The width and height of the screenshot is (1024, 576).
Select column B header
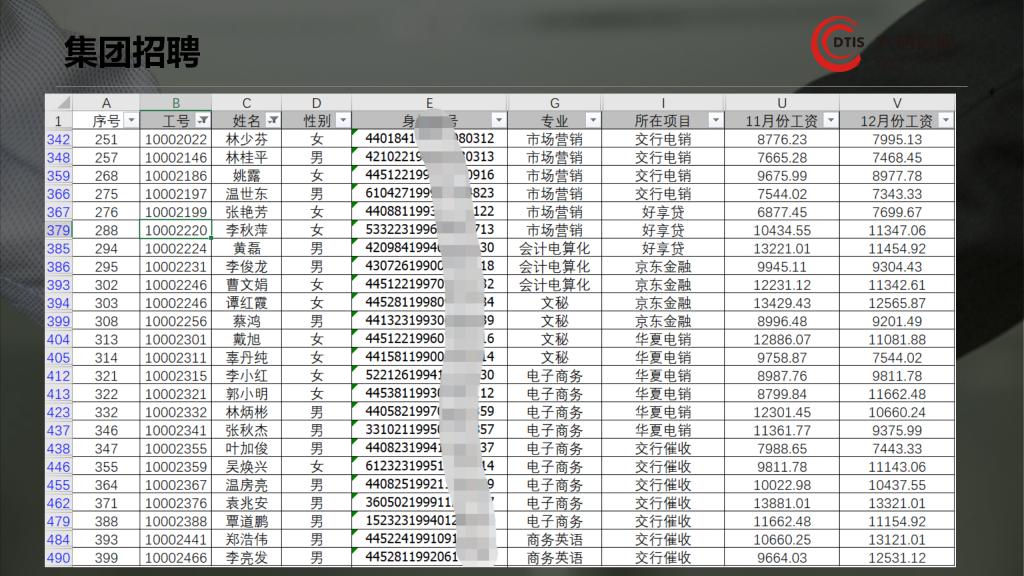pyautogui.click(x=176, y=103)
